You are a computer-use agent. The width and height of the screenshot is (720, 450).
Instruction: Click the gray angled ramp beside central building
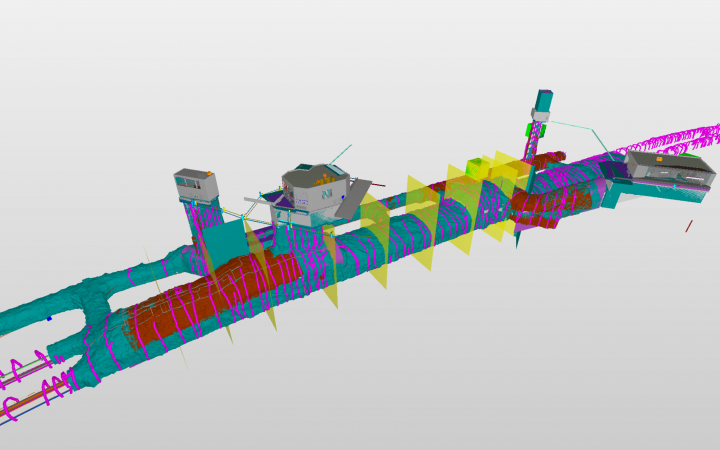[357, 197]
